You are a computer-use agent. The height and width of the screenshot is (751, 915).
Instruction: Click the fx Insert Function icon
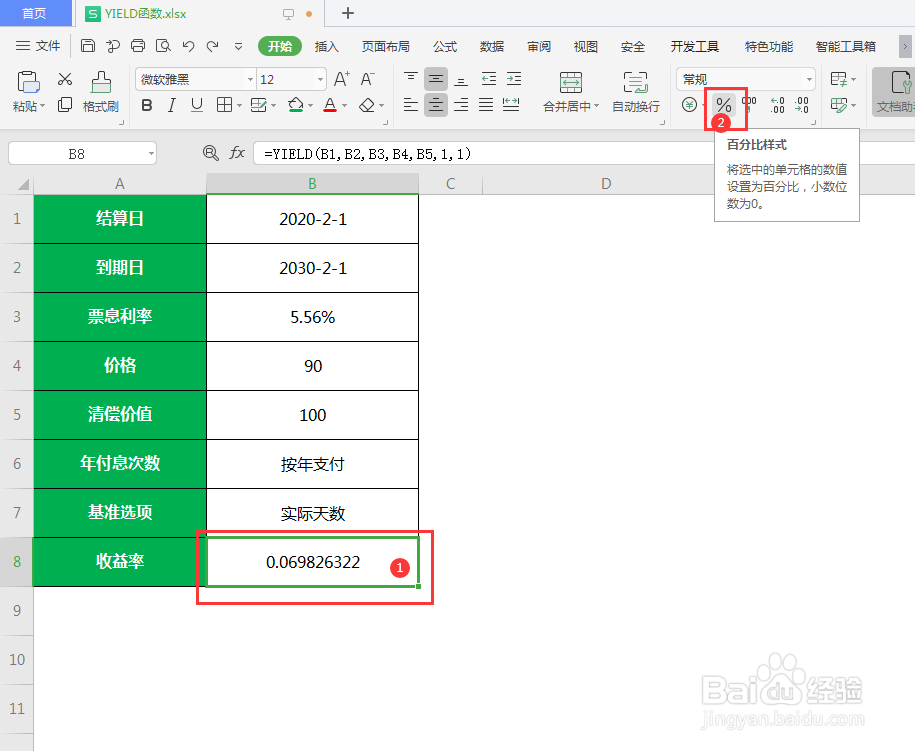pos(236,153)
